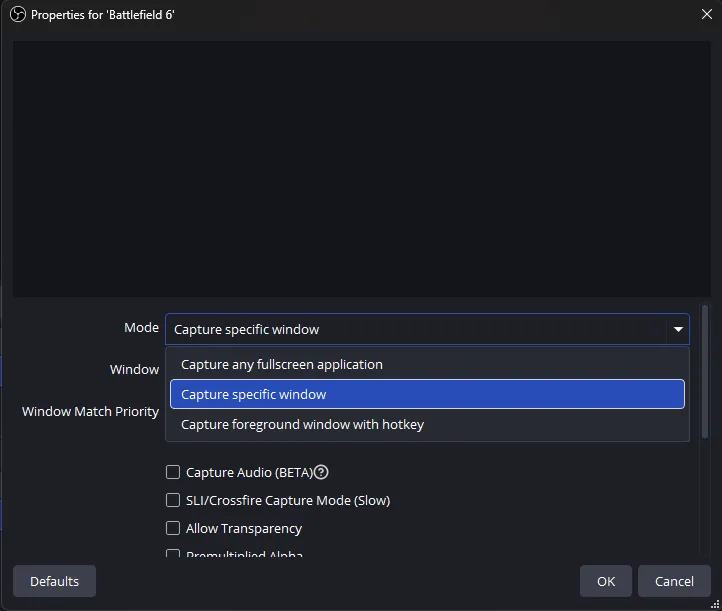Click the resize grip in dialog corner

pos(715,604)
